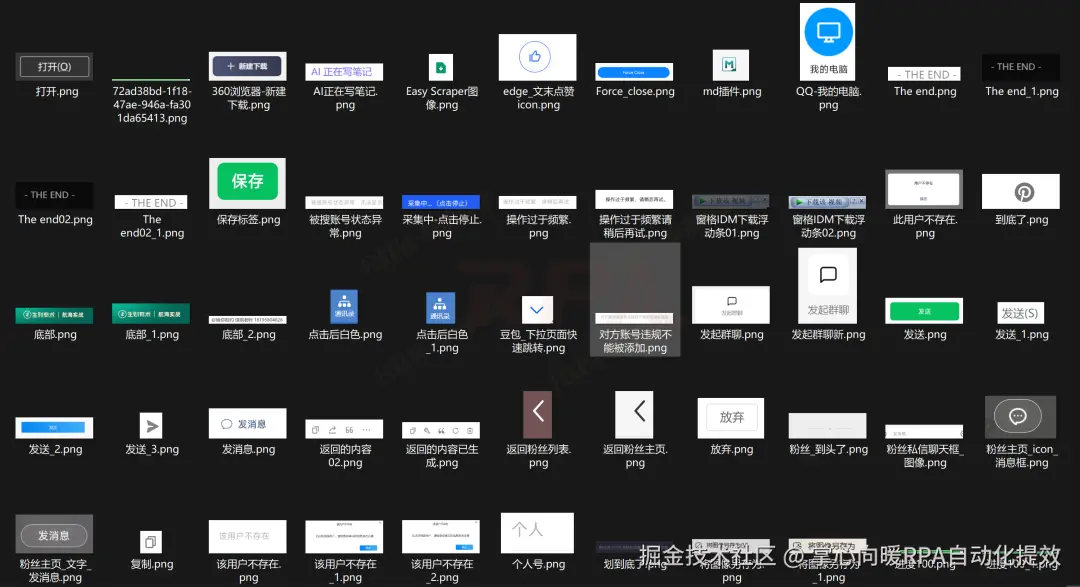This screenshot has height=587, width=1080.
Task: Select 返回粉丝列表.png back-arrow icon
Action: pos(537,415)
